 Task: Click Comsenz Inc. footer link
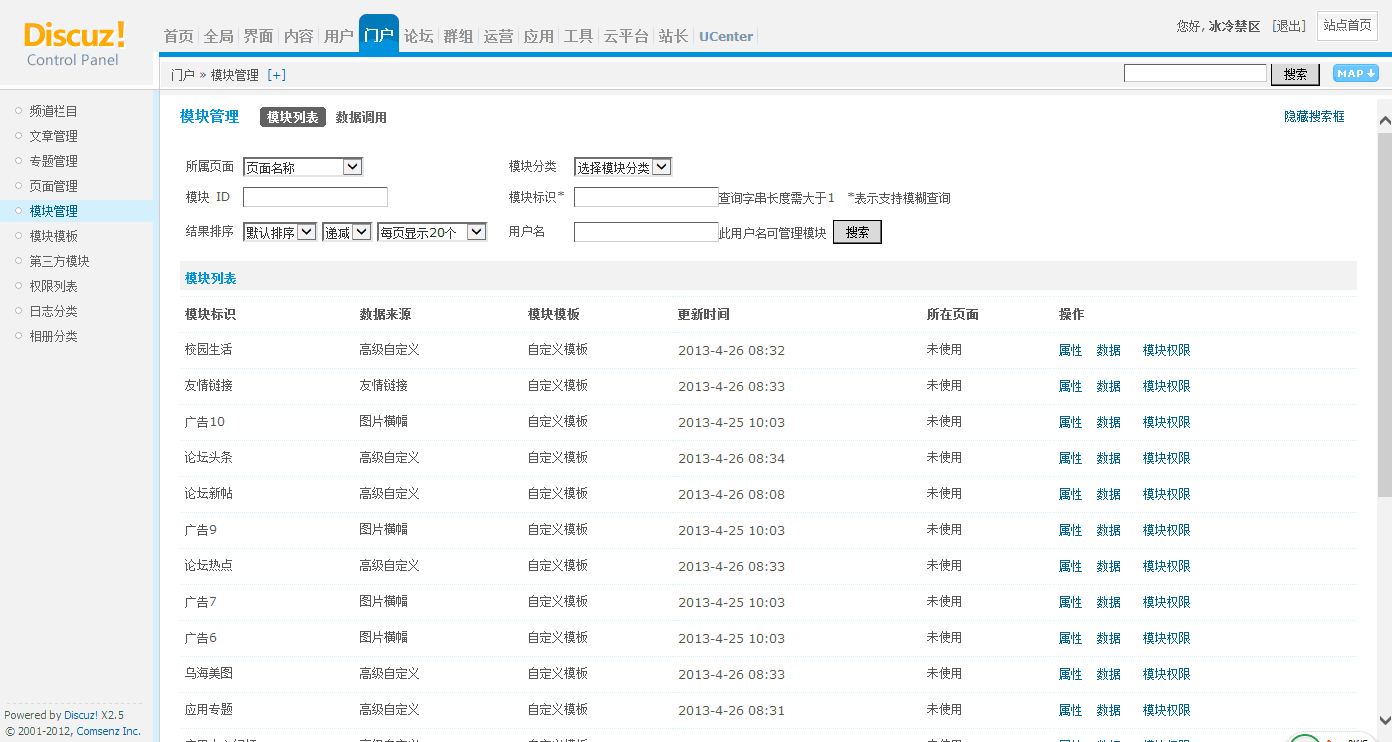coord(108,731)
